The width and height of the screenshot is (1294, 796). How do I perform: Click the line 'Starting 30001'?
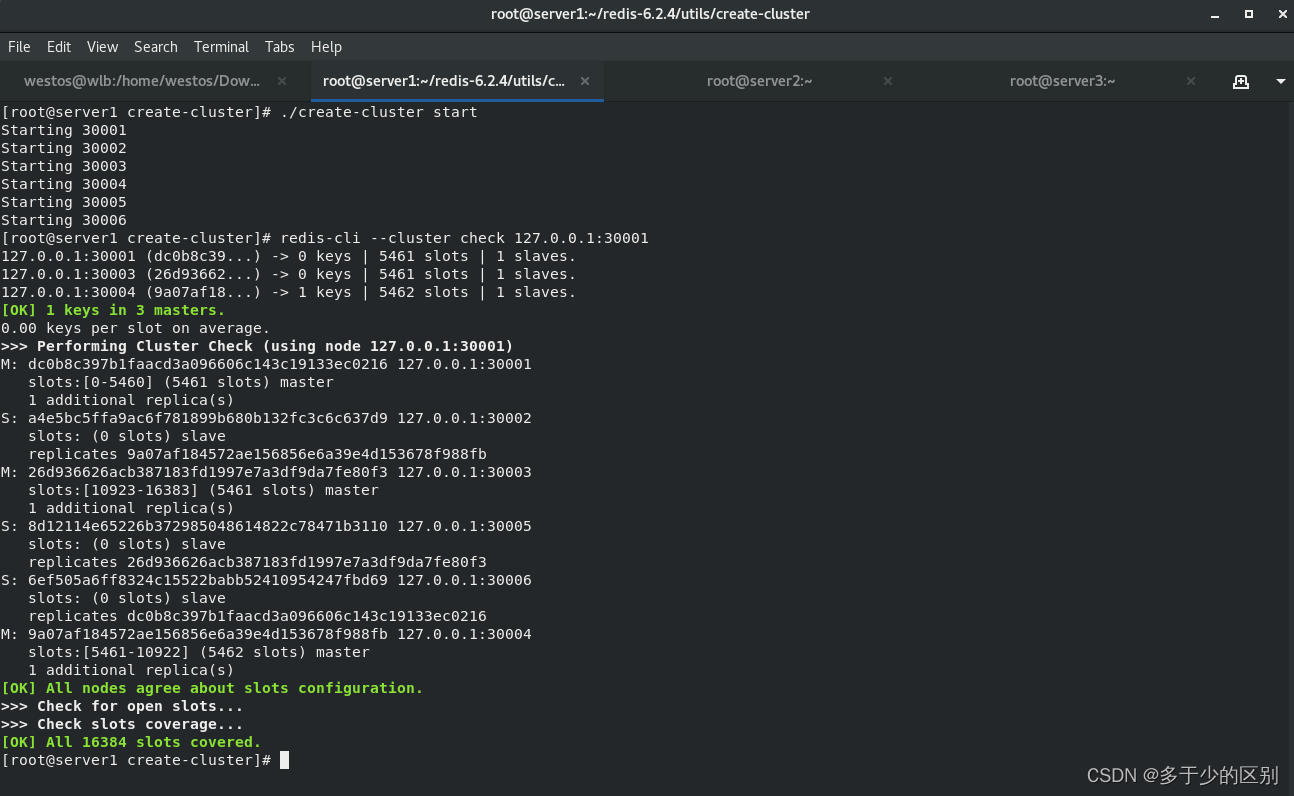coord(64,130)
